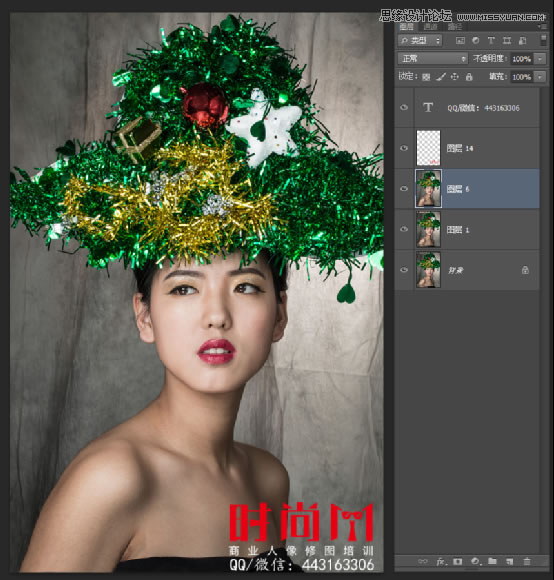Filter layers by type (T) layer icon
554x580 pixels.
tap(491, 40)
